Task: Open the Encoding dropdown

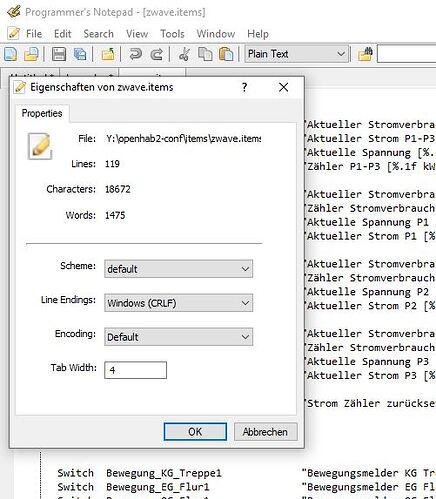Action: pos(178,337)
